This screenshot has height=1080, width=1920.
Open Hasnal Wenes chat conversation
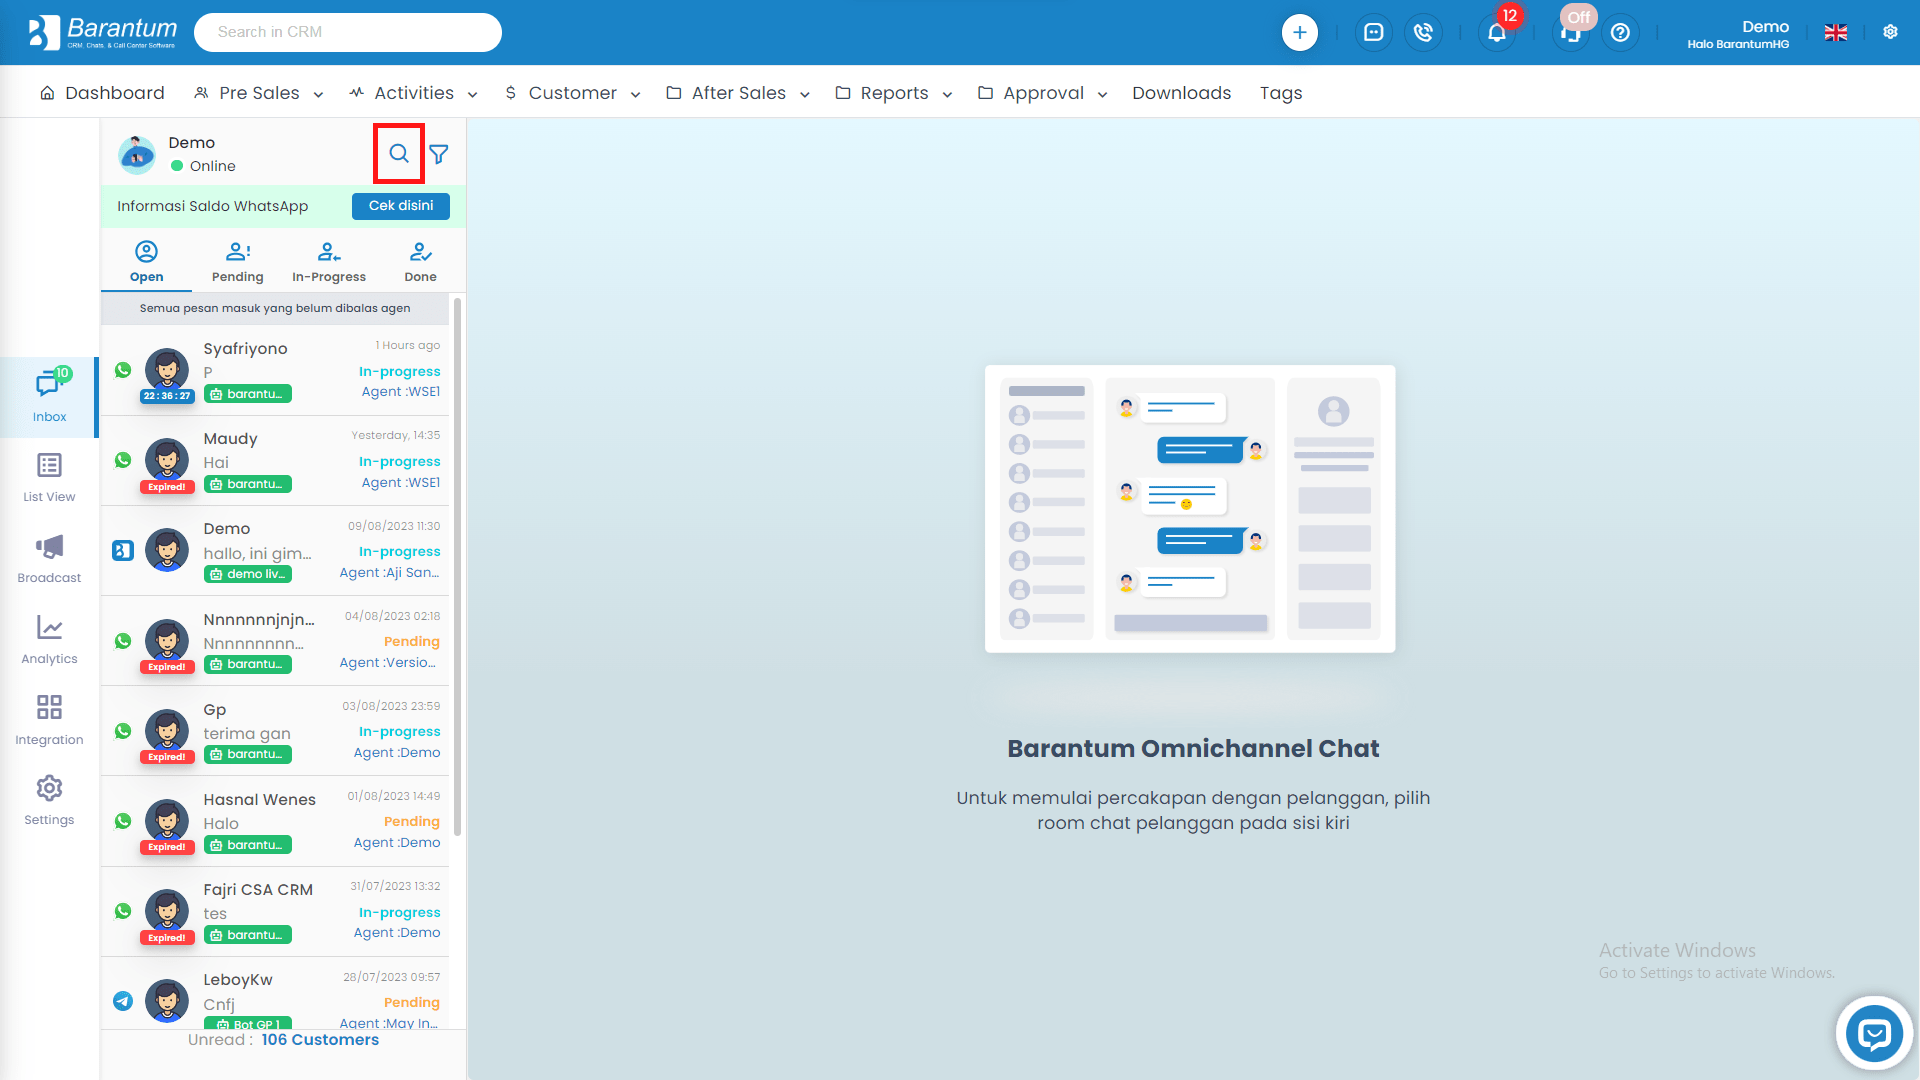click(x=275, y=821)
